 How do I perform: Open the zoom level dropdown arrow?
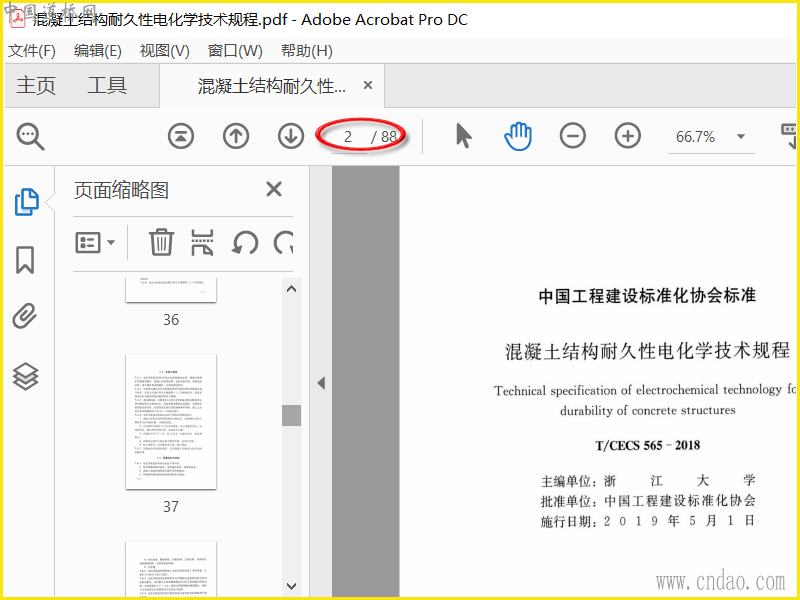741,136
